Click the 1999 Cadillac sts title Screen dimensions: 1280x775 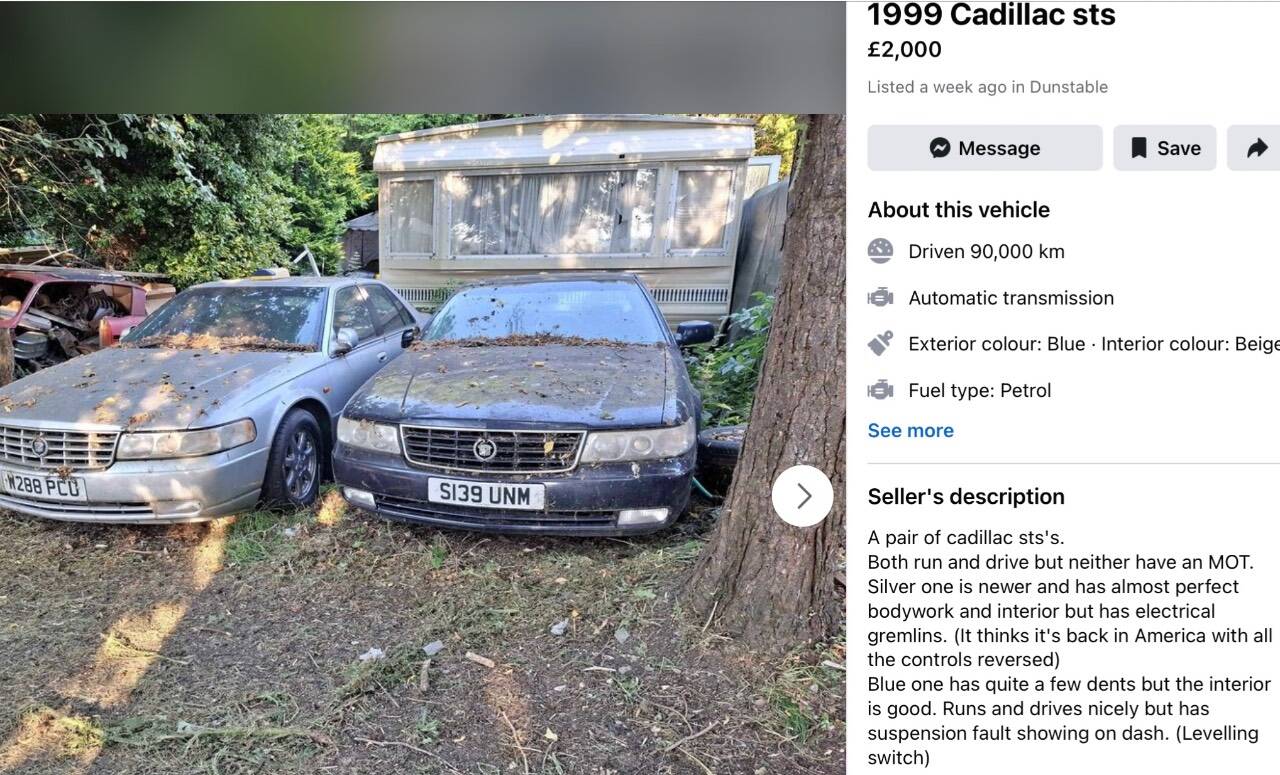coord(991,15)
